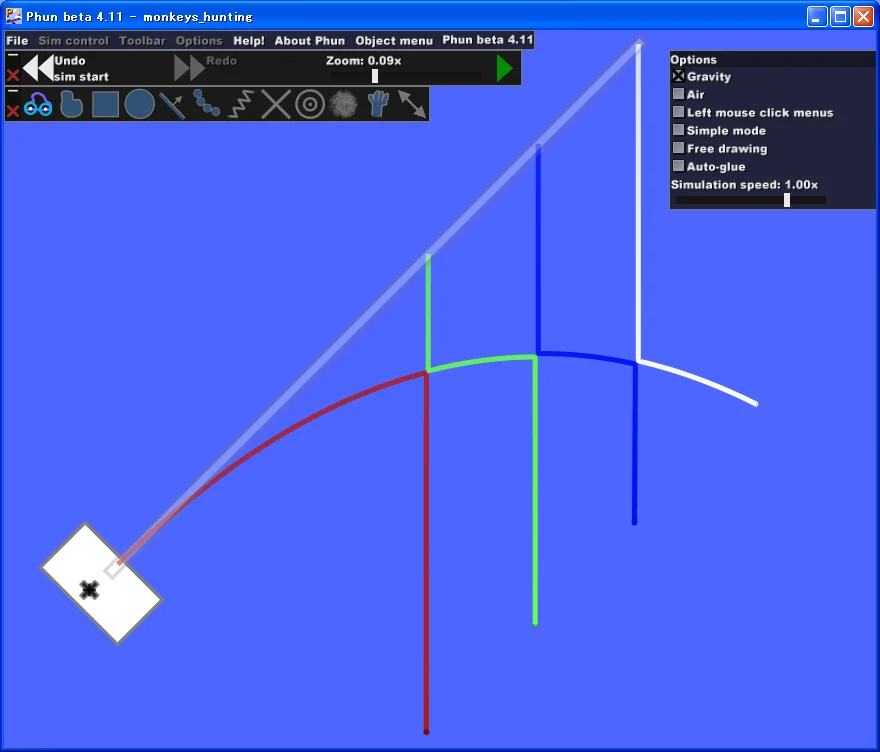Select the Spring tool
880x752 pixels.
(241, 104)
